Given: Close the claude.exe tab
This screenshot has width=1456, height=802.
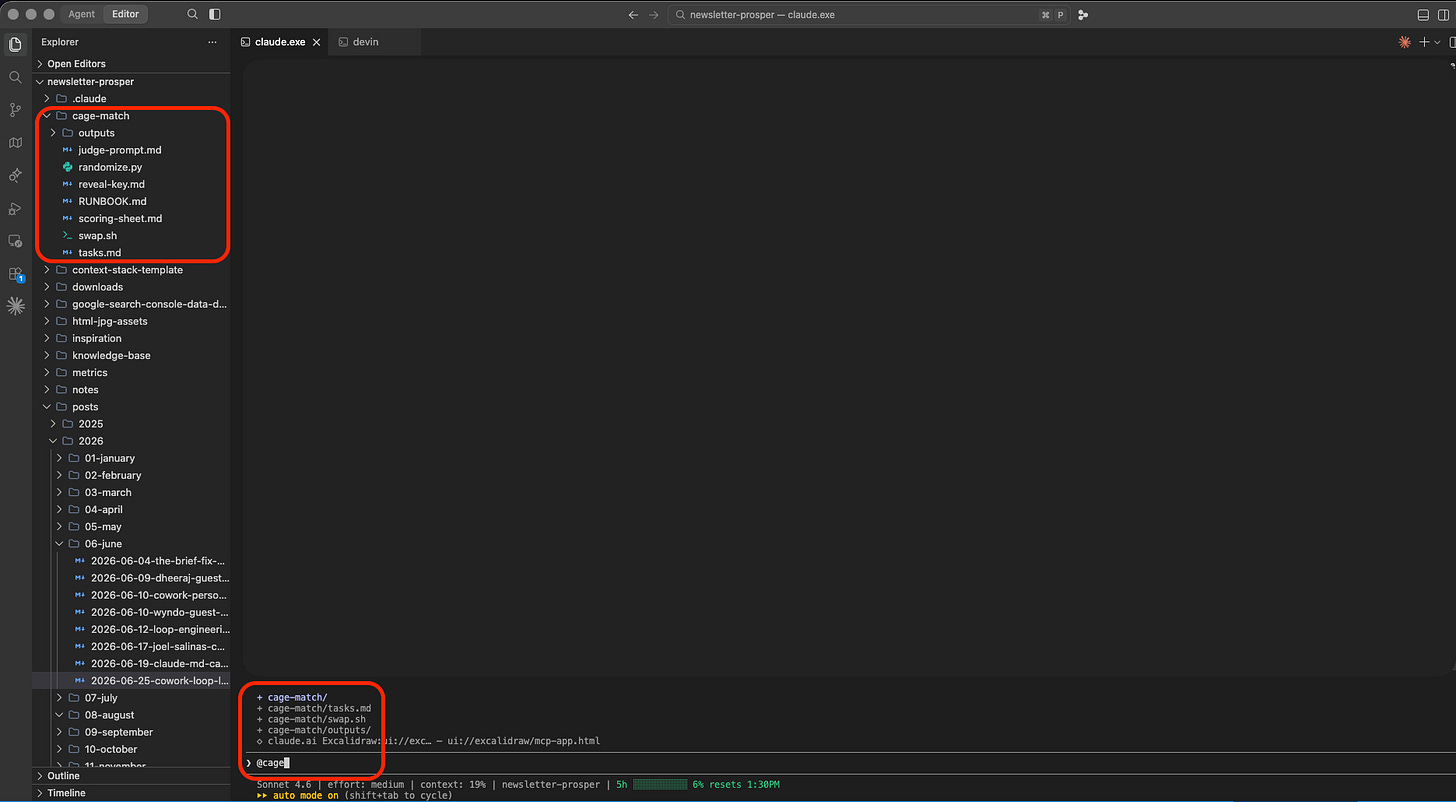Looking at the screenshot, I should 317,42.
